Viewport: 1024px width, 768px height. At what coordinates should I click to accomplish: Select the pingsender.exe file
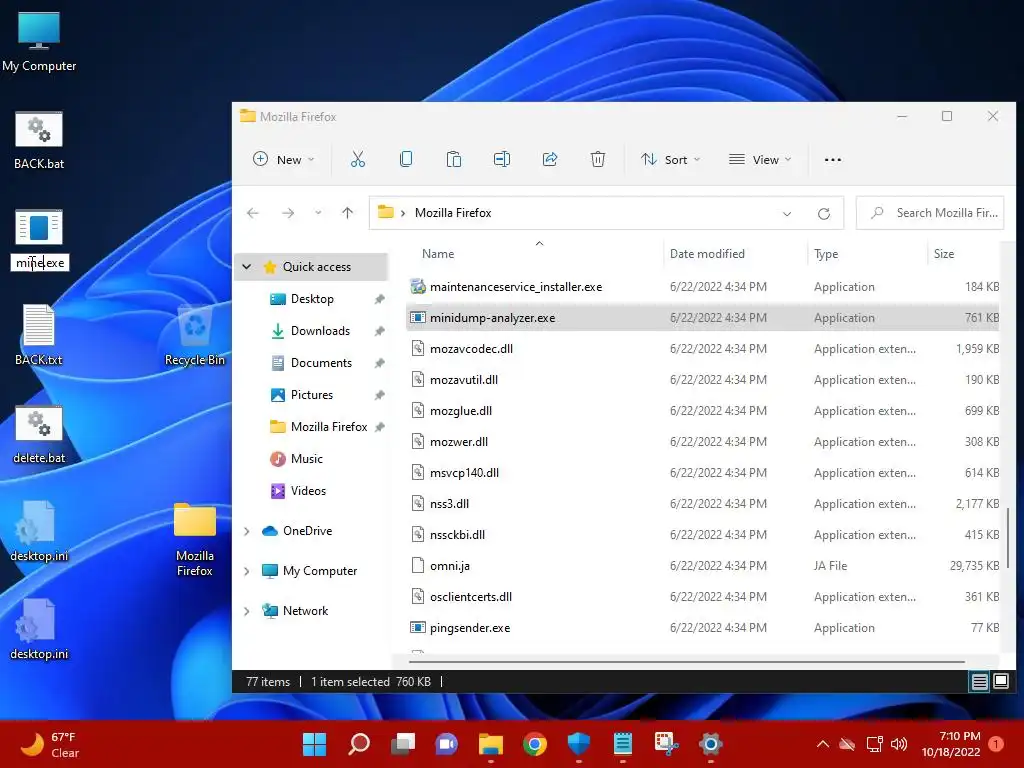click(x=702, y=628)
